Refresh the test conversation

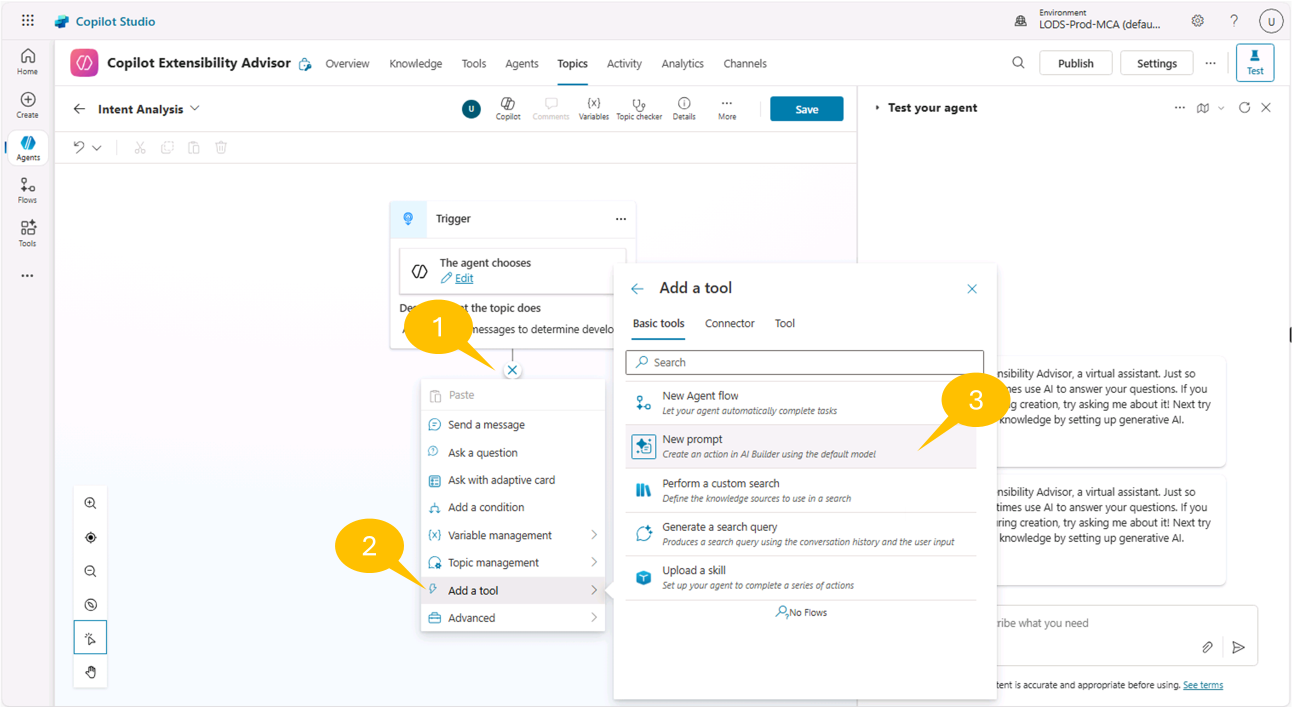coord(1244,108)
